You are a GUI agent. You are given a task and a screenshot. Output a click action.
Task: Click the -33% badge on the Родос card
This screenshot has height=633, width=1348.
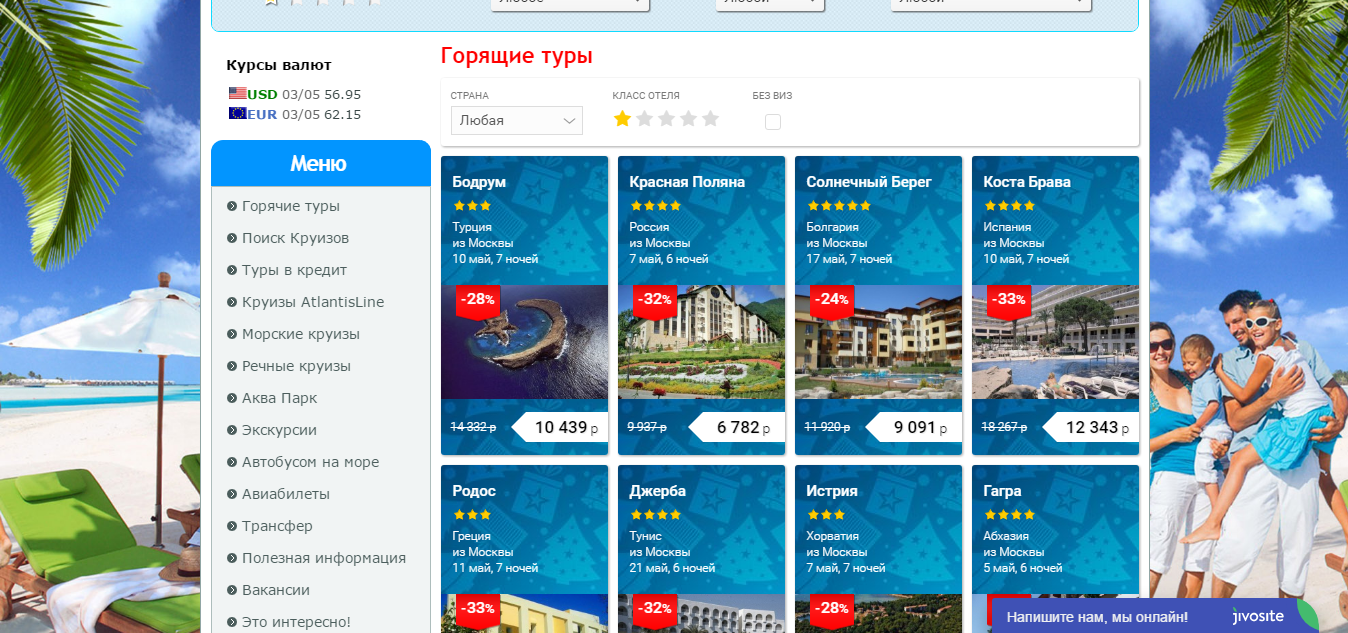coord(477,610)
